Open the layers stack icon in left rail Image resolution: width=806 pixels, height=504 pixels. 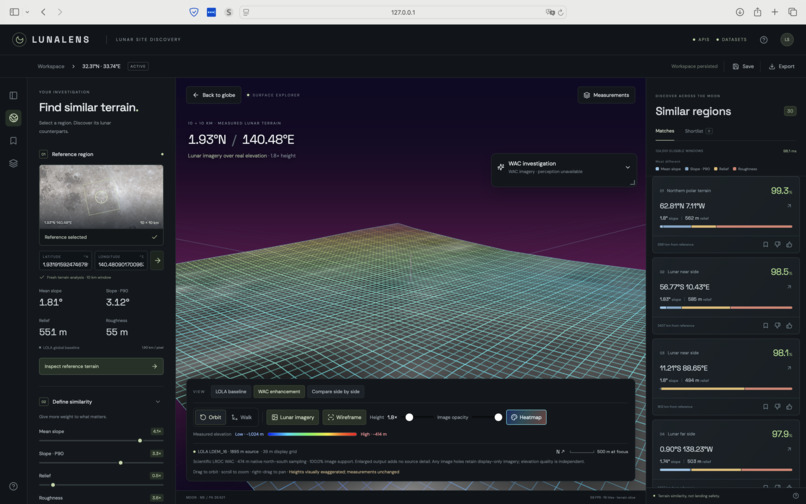click(13, 163)
